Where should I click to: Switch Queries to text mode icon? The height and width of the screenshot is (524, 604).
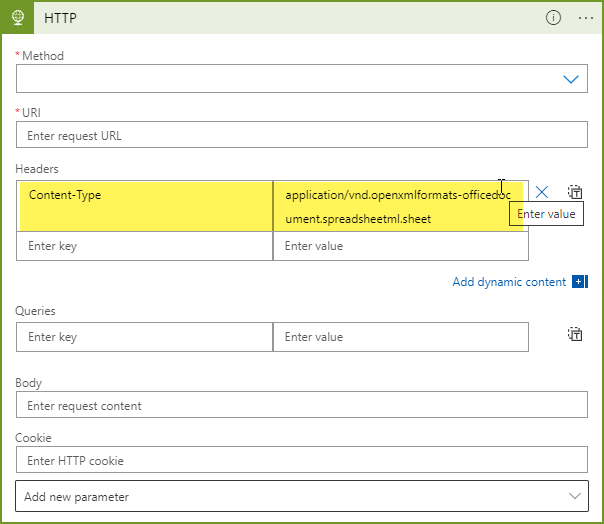pyautogui.click(x=575, y=335)
